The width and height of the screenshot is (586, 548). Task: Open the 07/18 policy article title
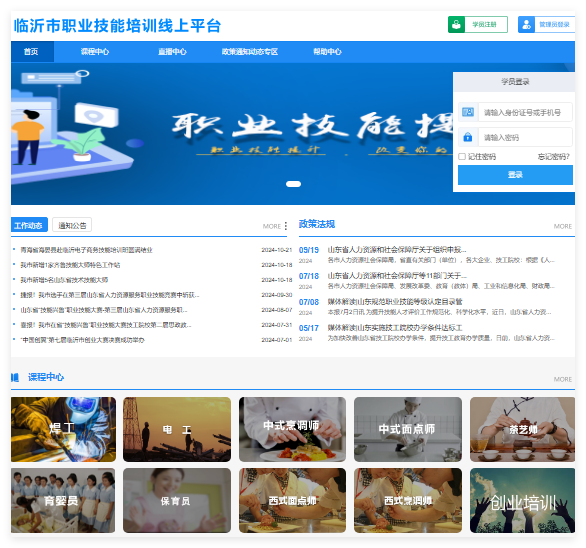(x=397, y=275)
